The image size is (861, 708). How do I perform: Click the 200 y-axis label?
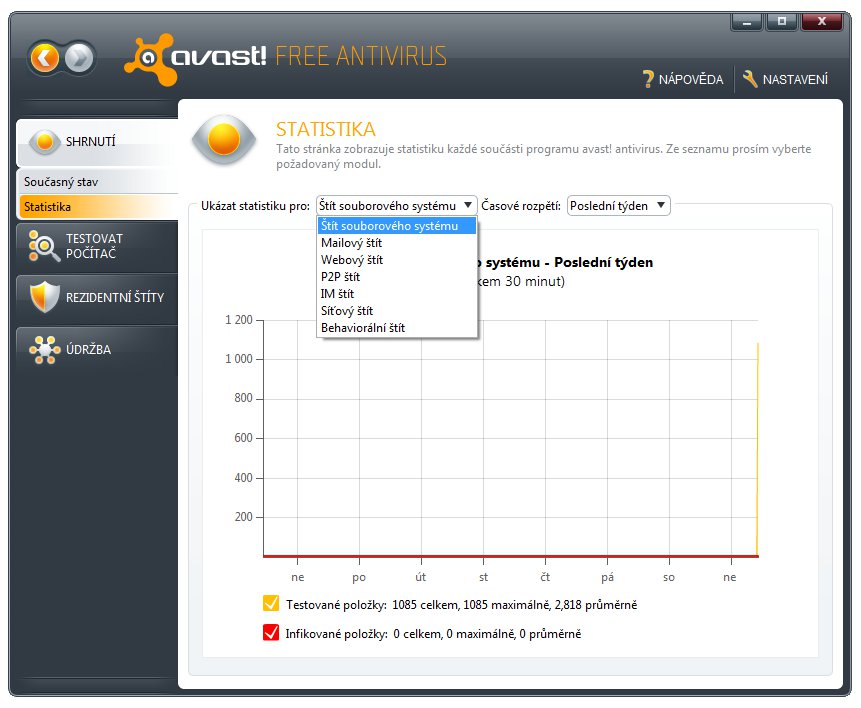click(243, 517)
